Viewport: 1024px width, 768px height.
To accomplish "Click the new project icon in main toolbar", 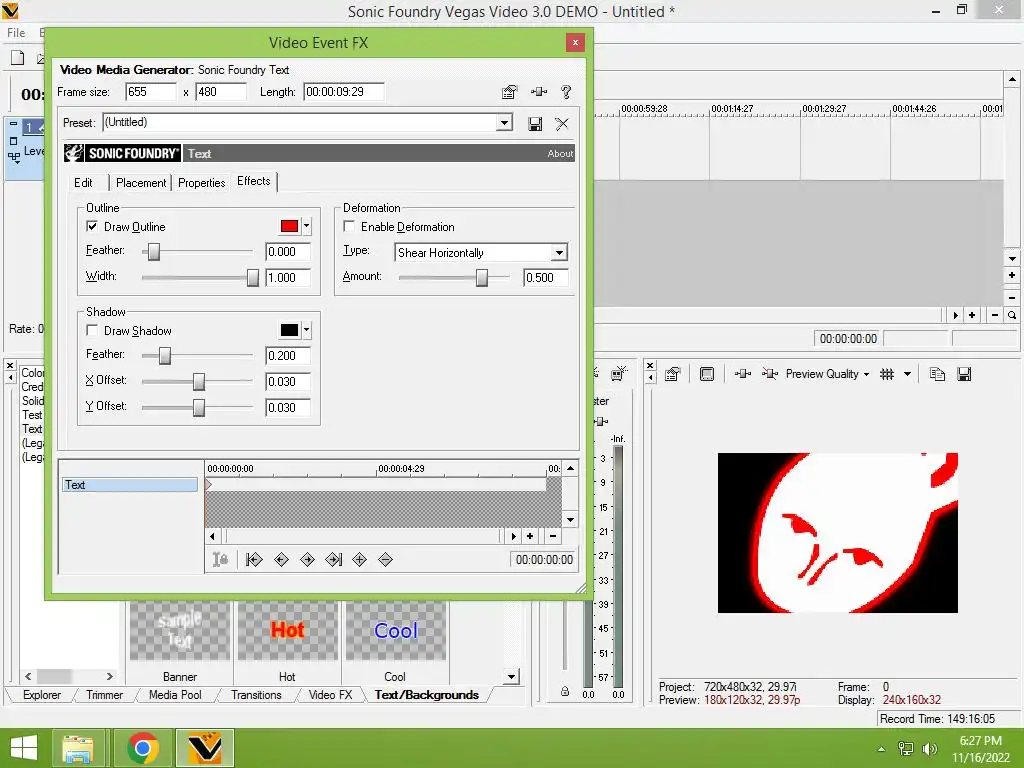I will tap(18, 58).
